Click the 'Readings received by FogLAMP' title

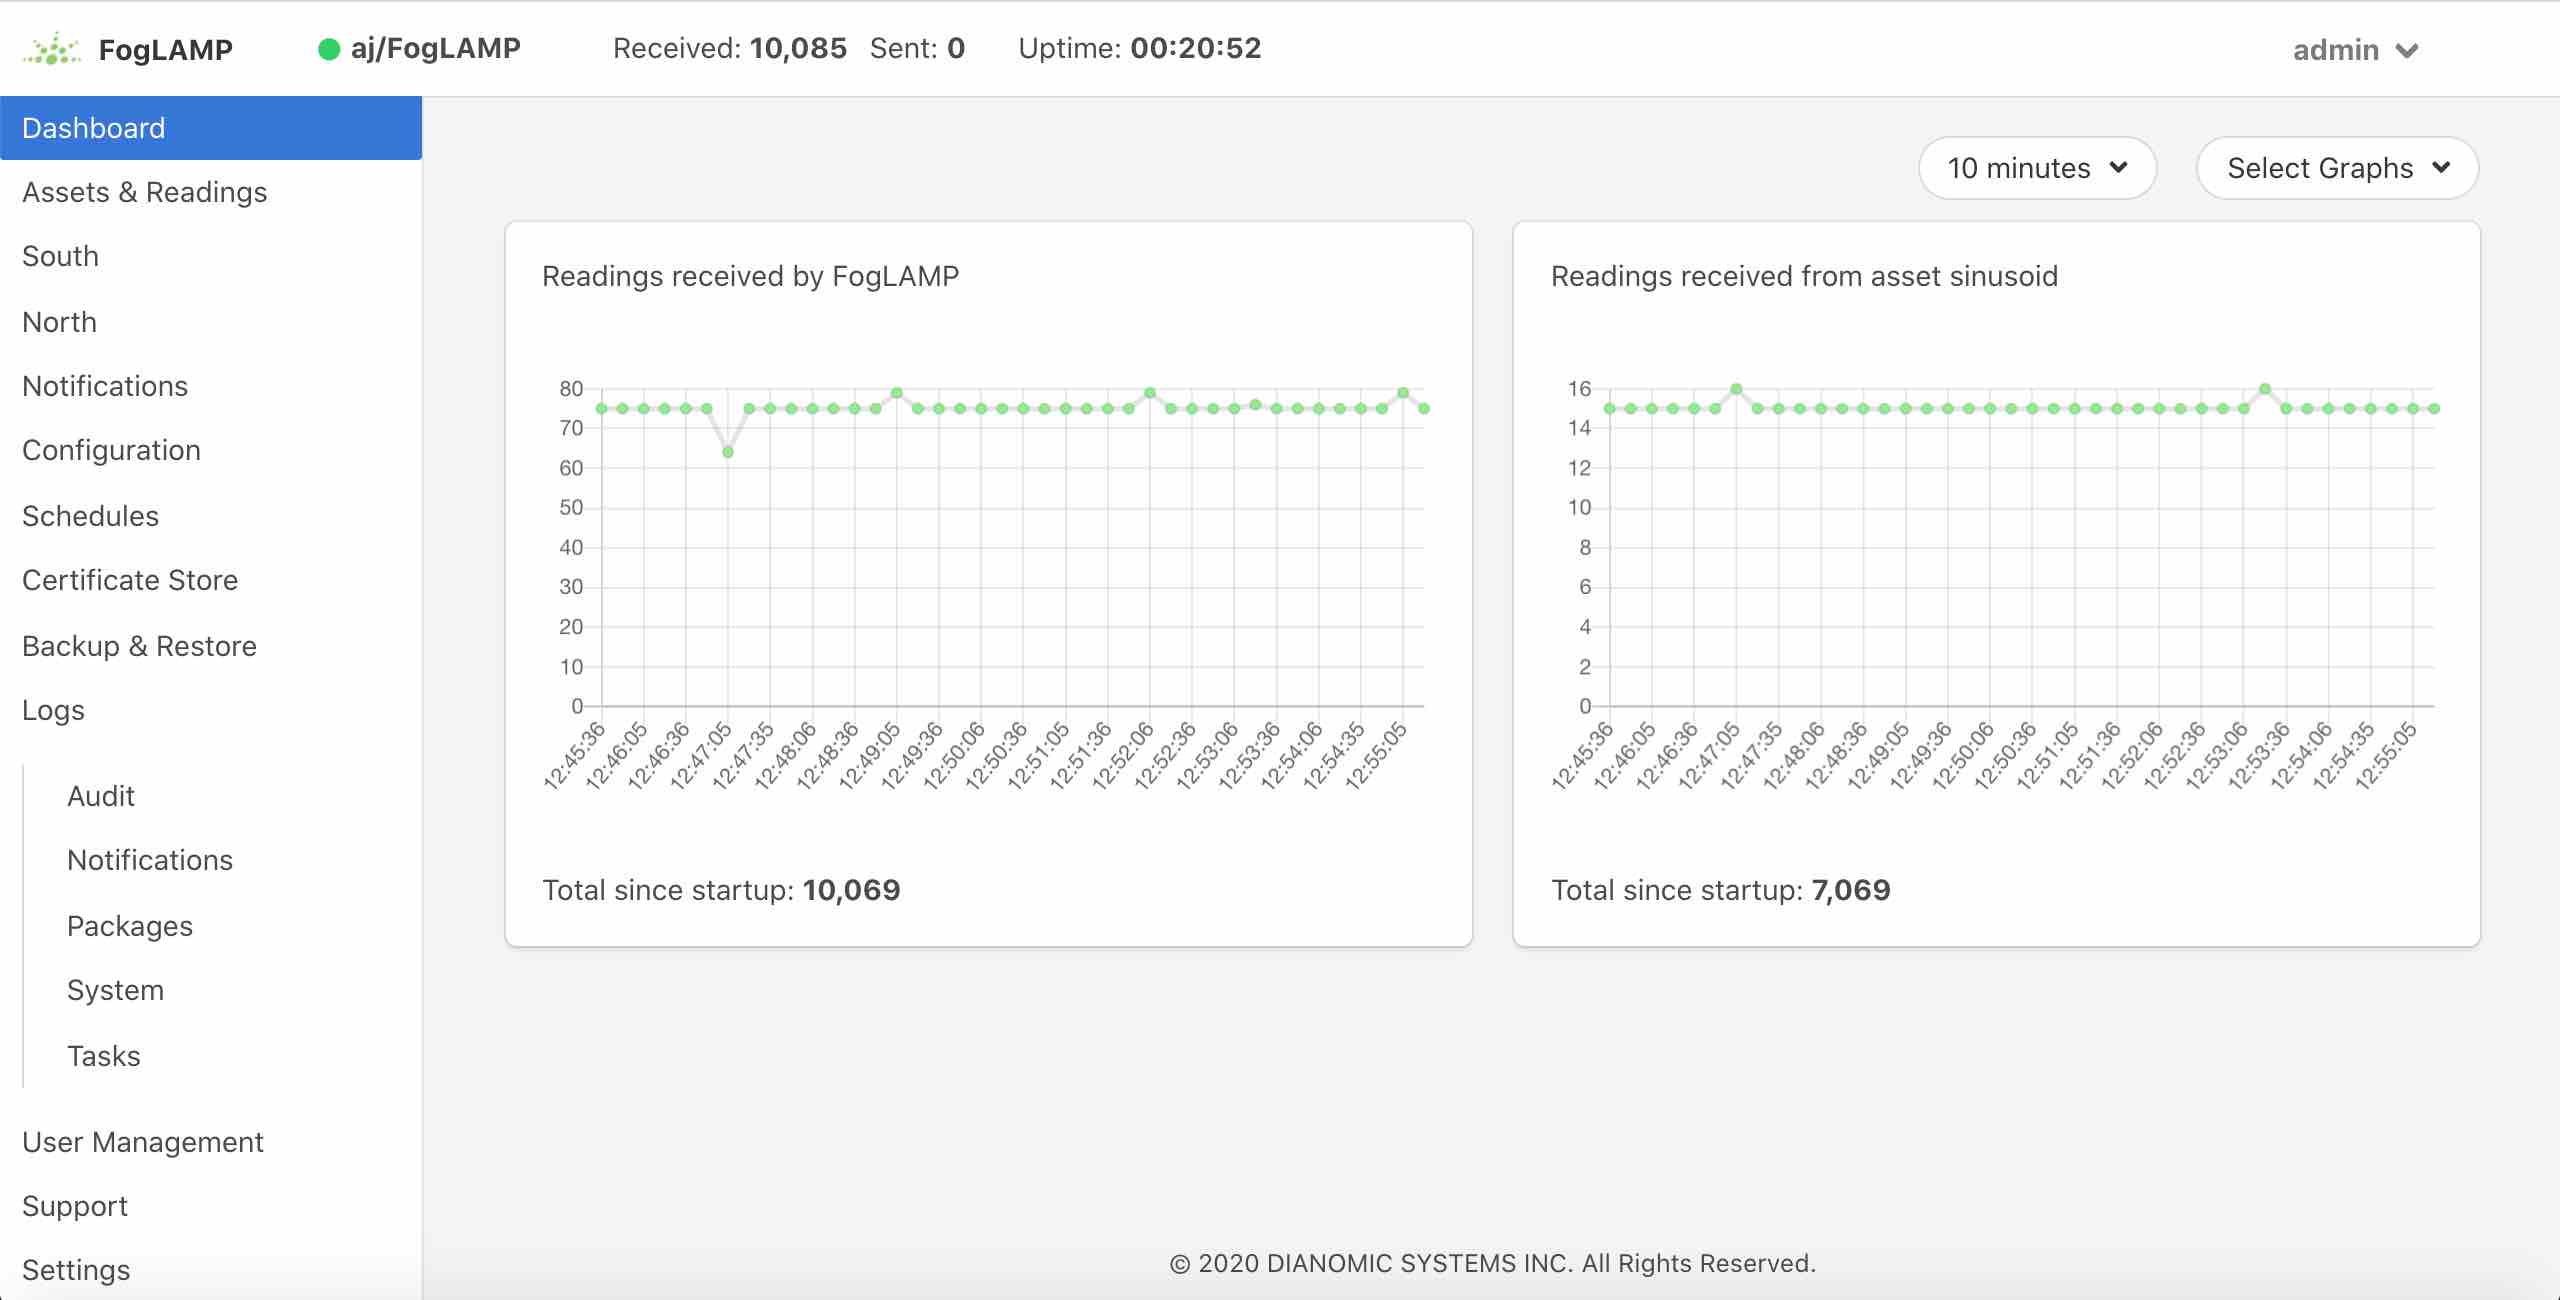(x=750, y=276)
